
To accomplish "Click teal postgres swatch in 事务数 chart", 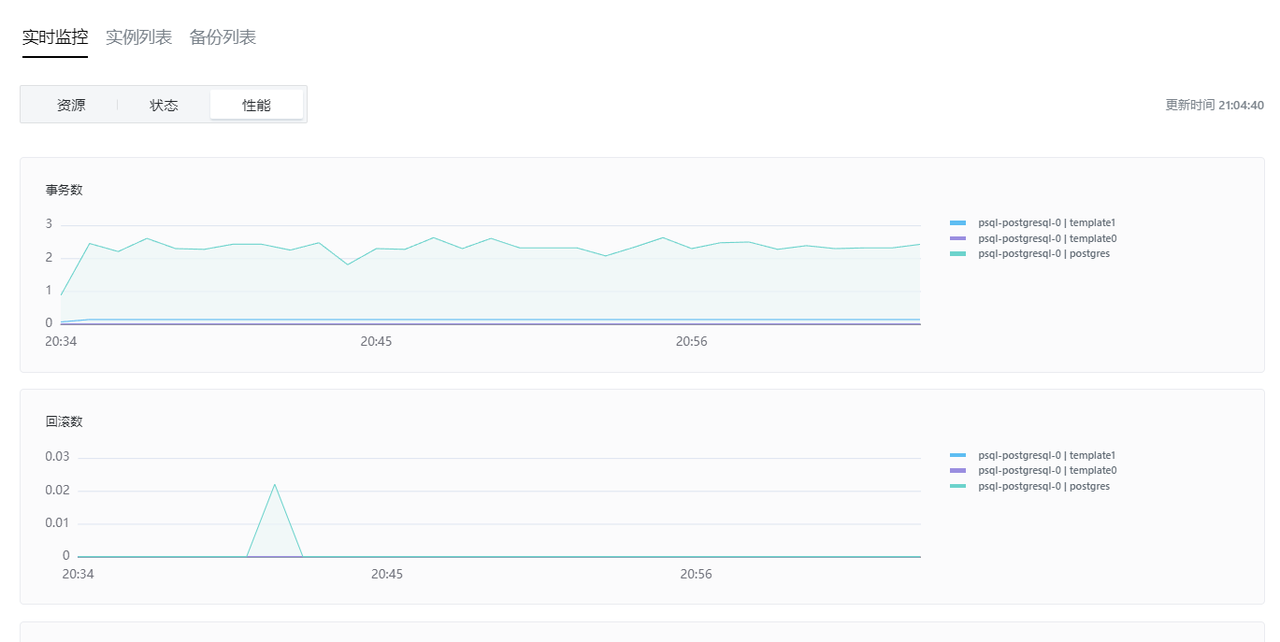I will point(958,254).
